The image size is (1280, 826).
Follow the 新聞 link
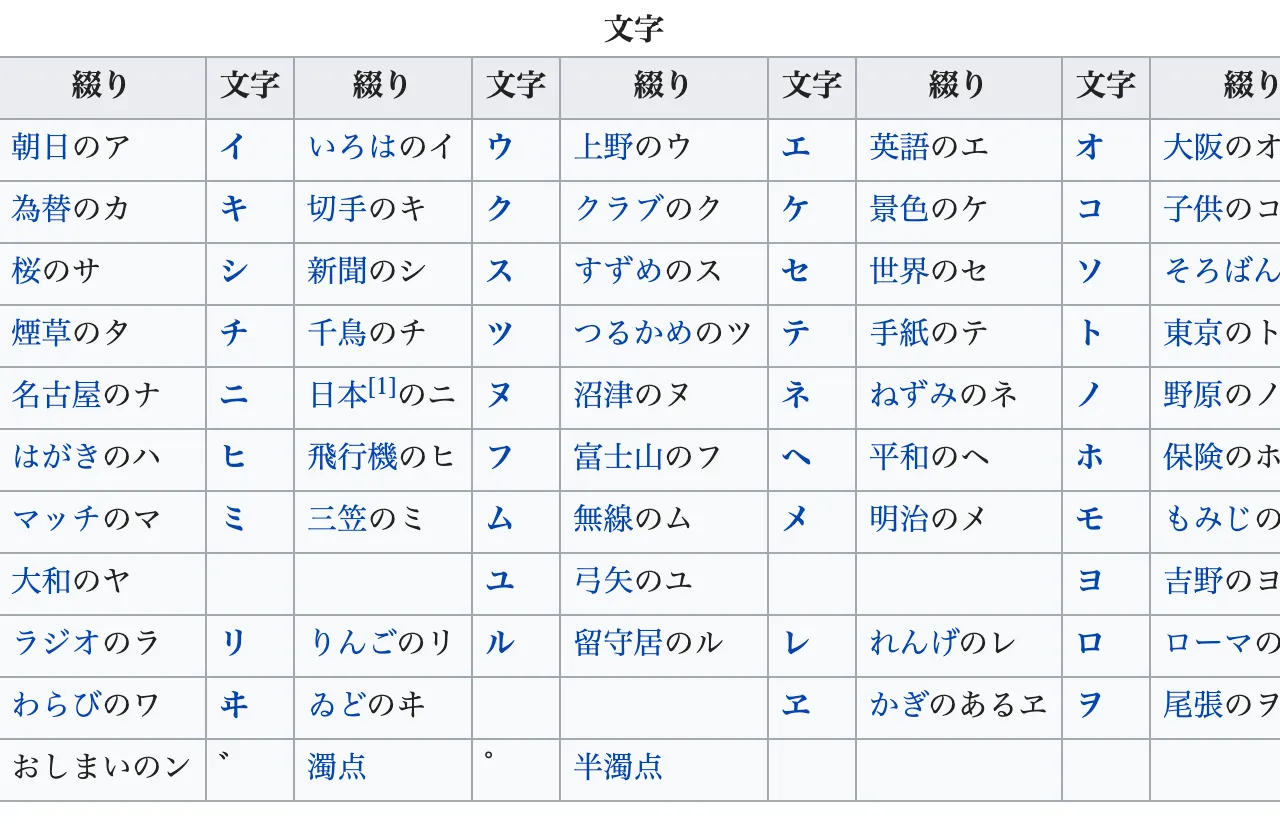(338, 271)
